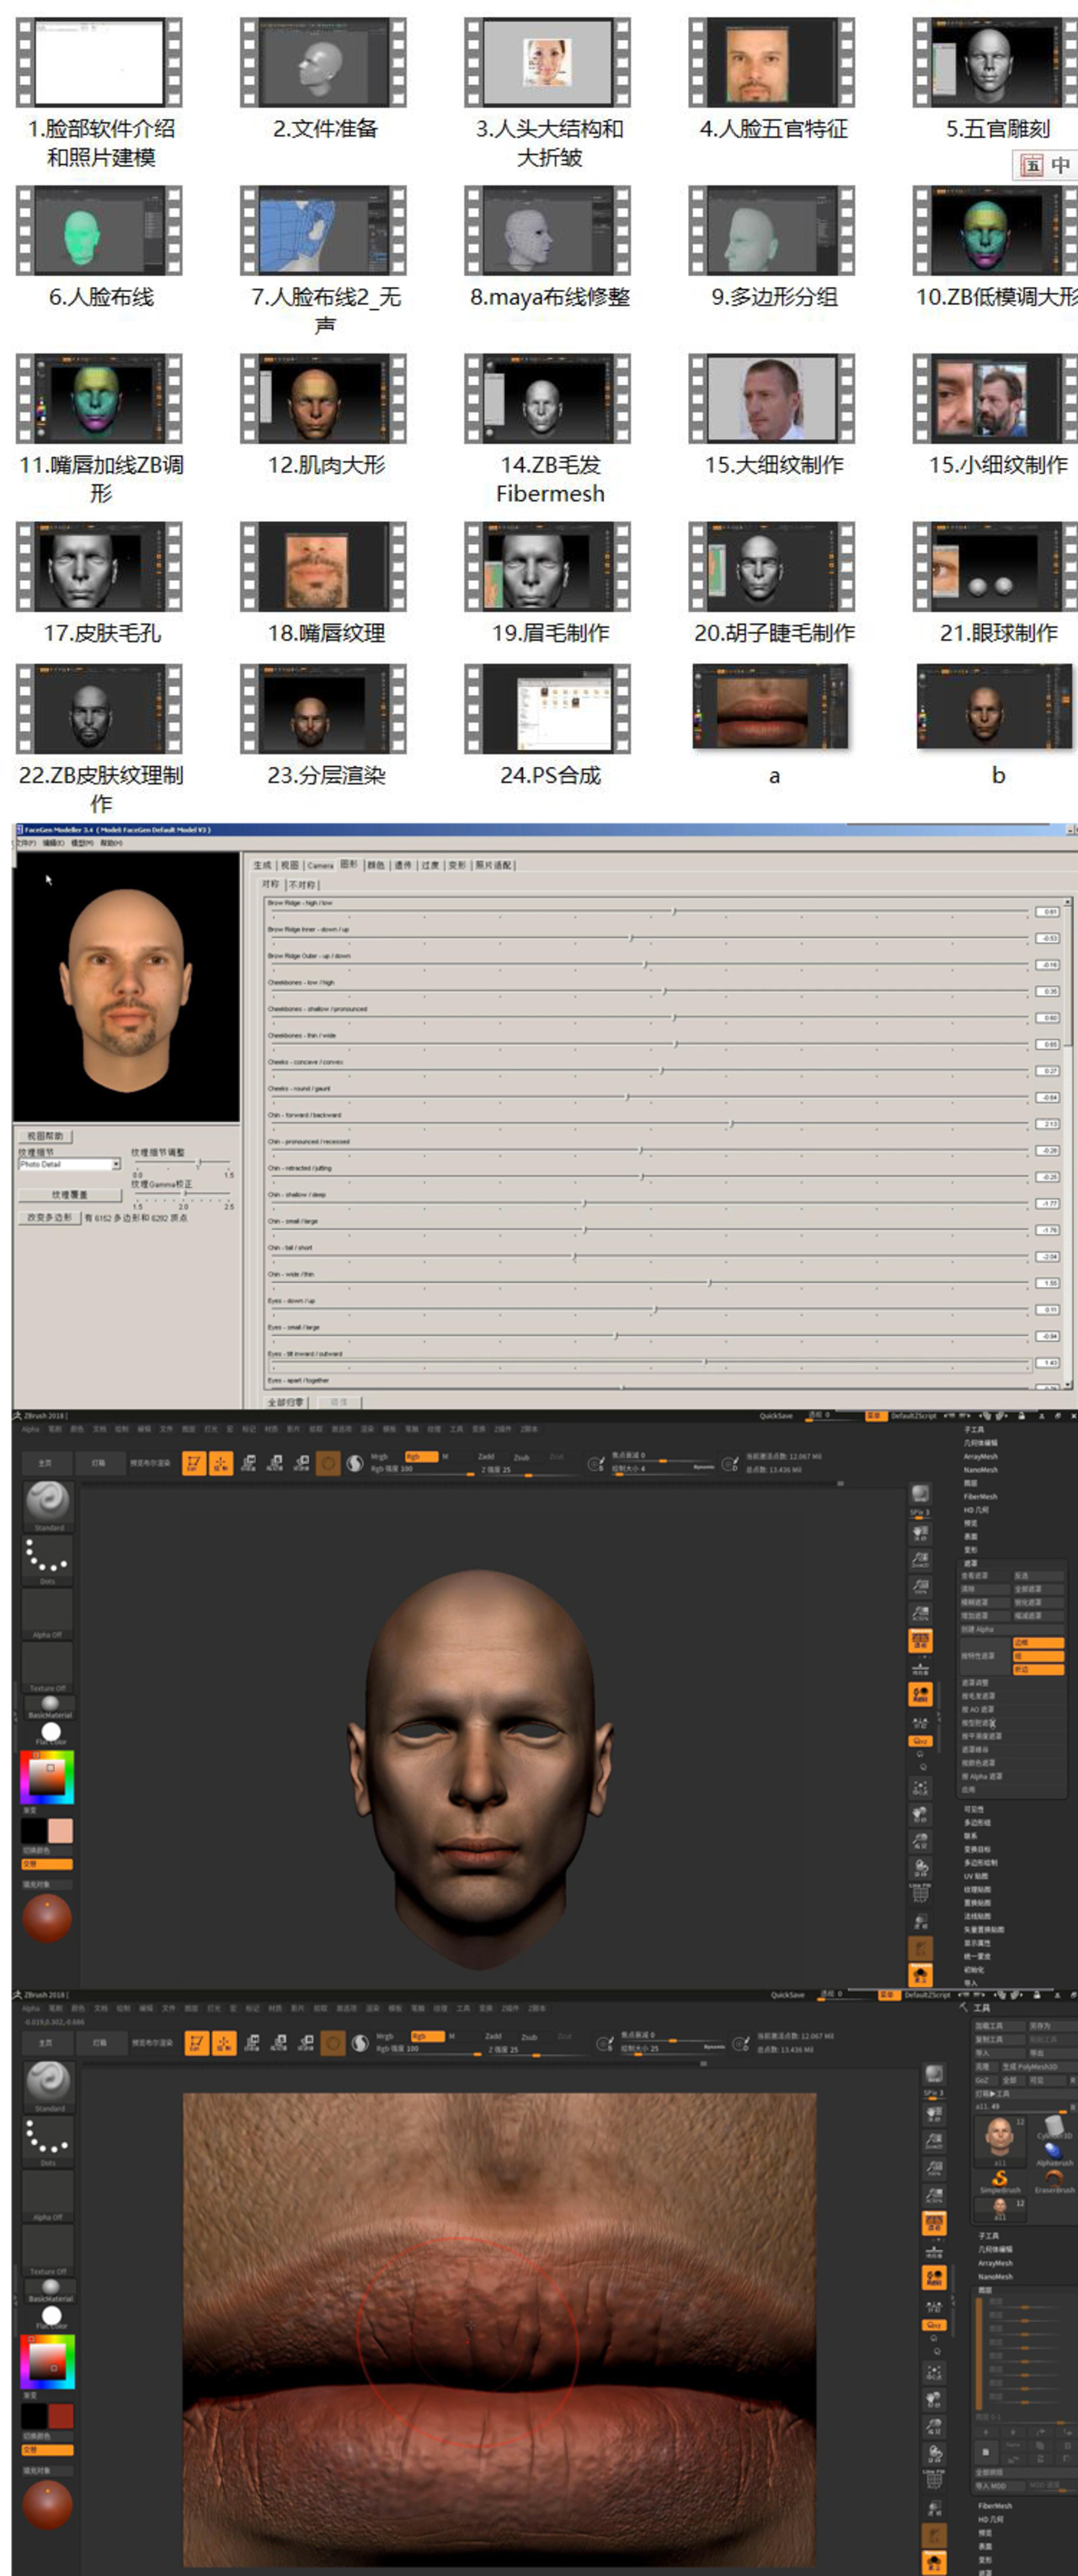Toggle Zadd in ZBrush head window
The image size is (1078, 2576).
click(x=485, y=1456)
